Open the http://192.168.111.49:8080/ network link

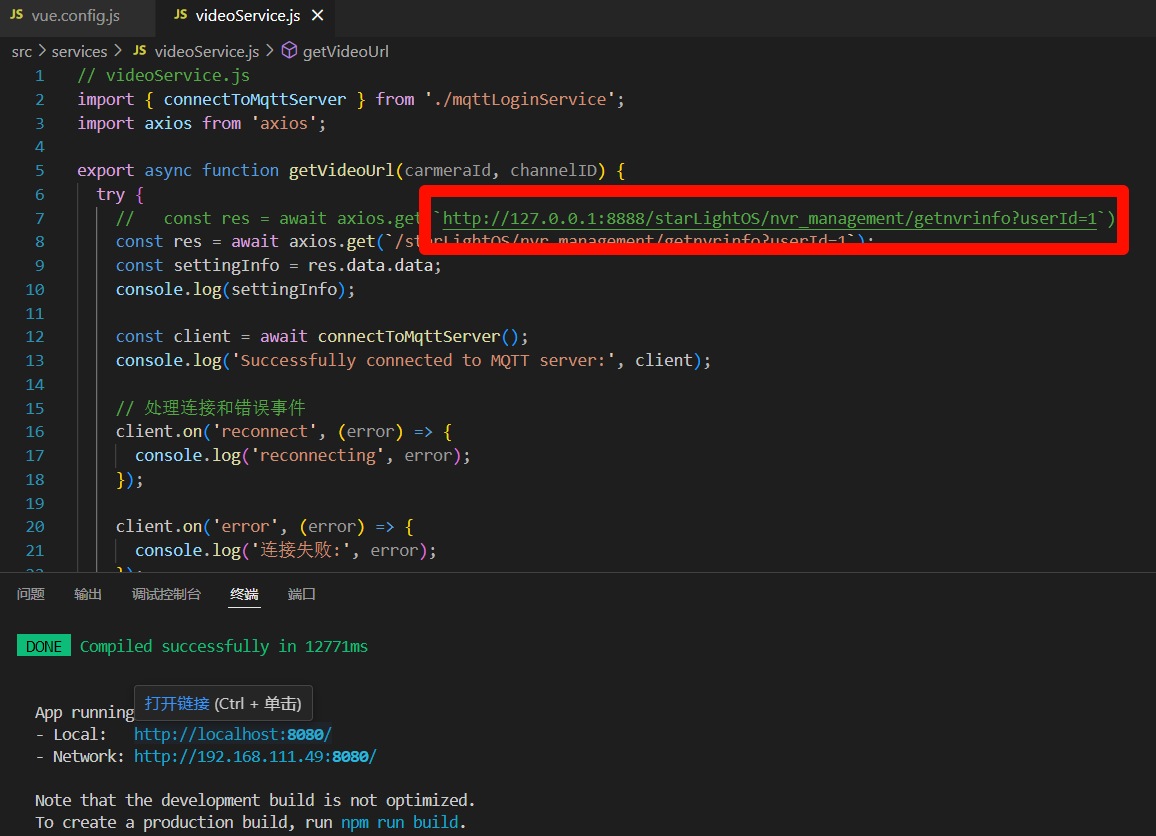click(255, 756)
